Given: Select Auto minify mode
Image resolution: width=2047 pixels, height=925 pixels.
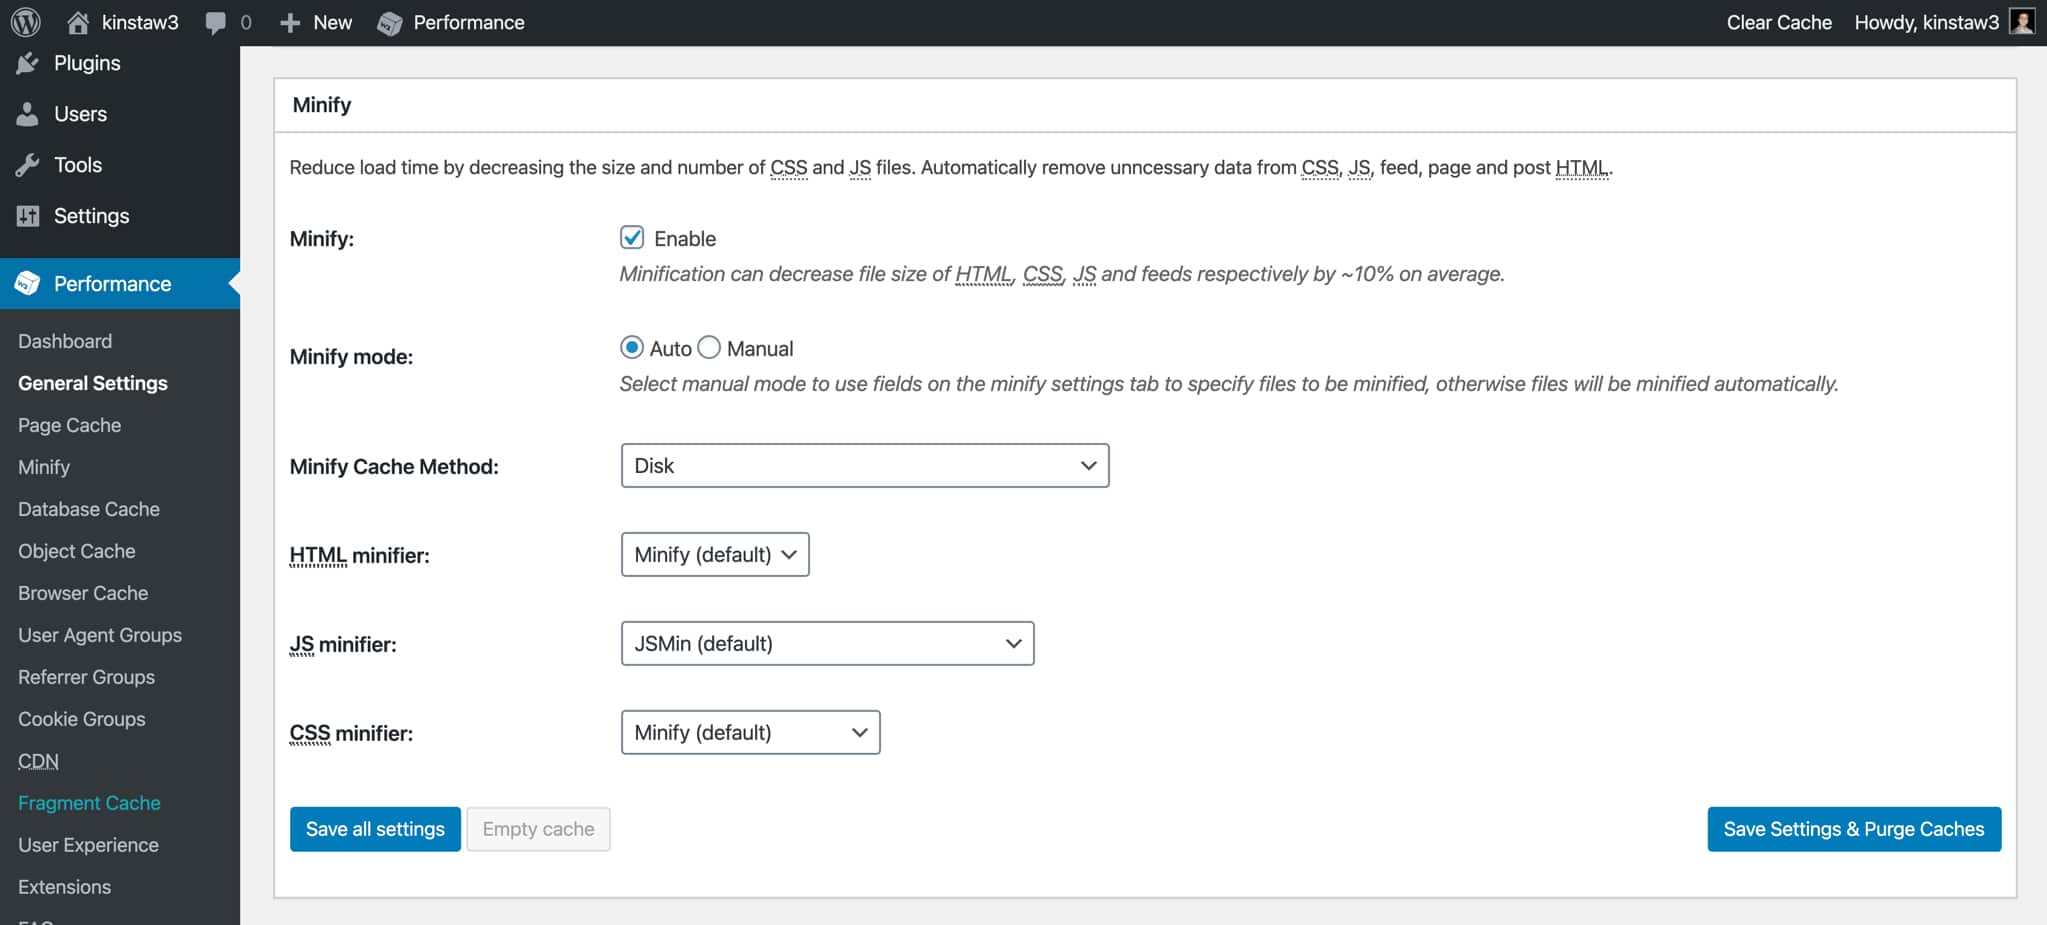Looking at the screenshot, I should 631,347.
